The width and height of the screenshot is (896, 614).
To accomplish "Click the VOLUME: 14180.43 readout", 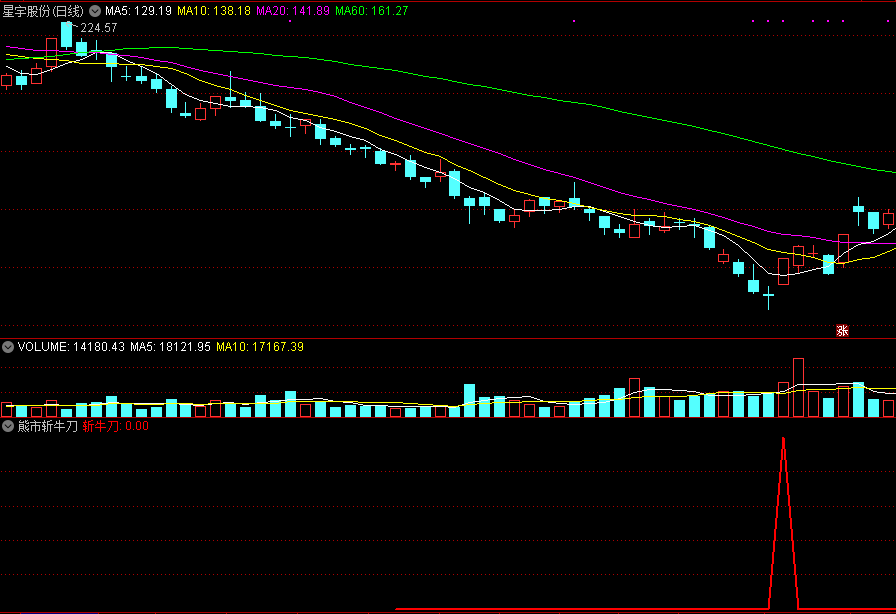I will click(x=71, y=347).
